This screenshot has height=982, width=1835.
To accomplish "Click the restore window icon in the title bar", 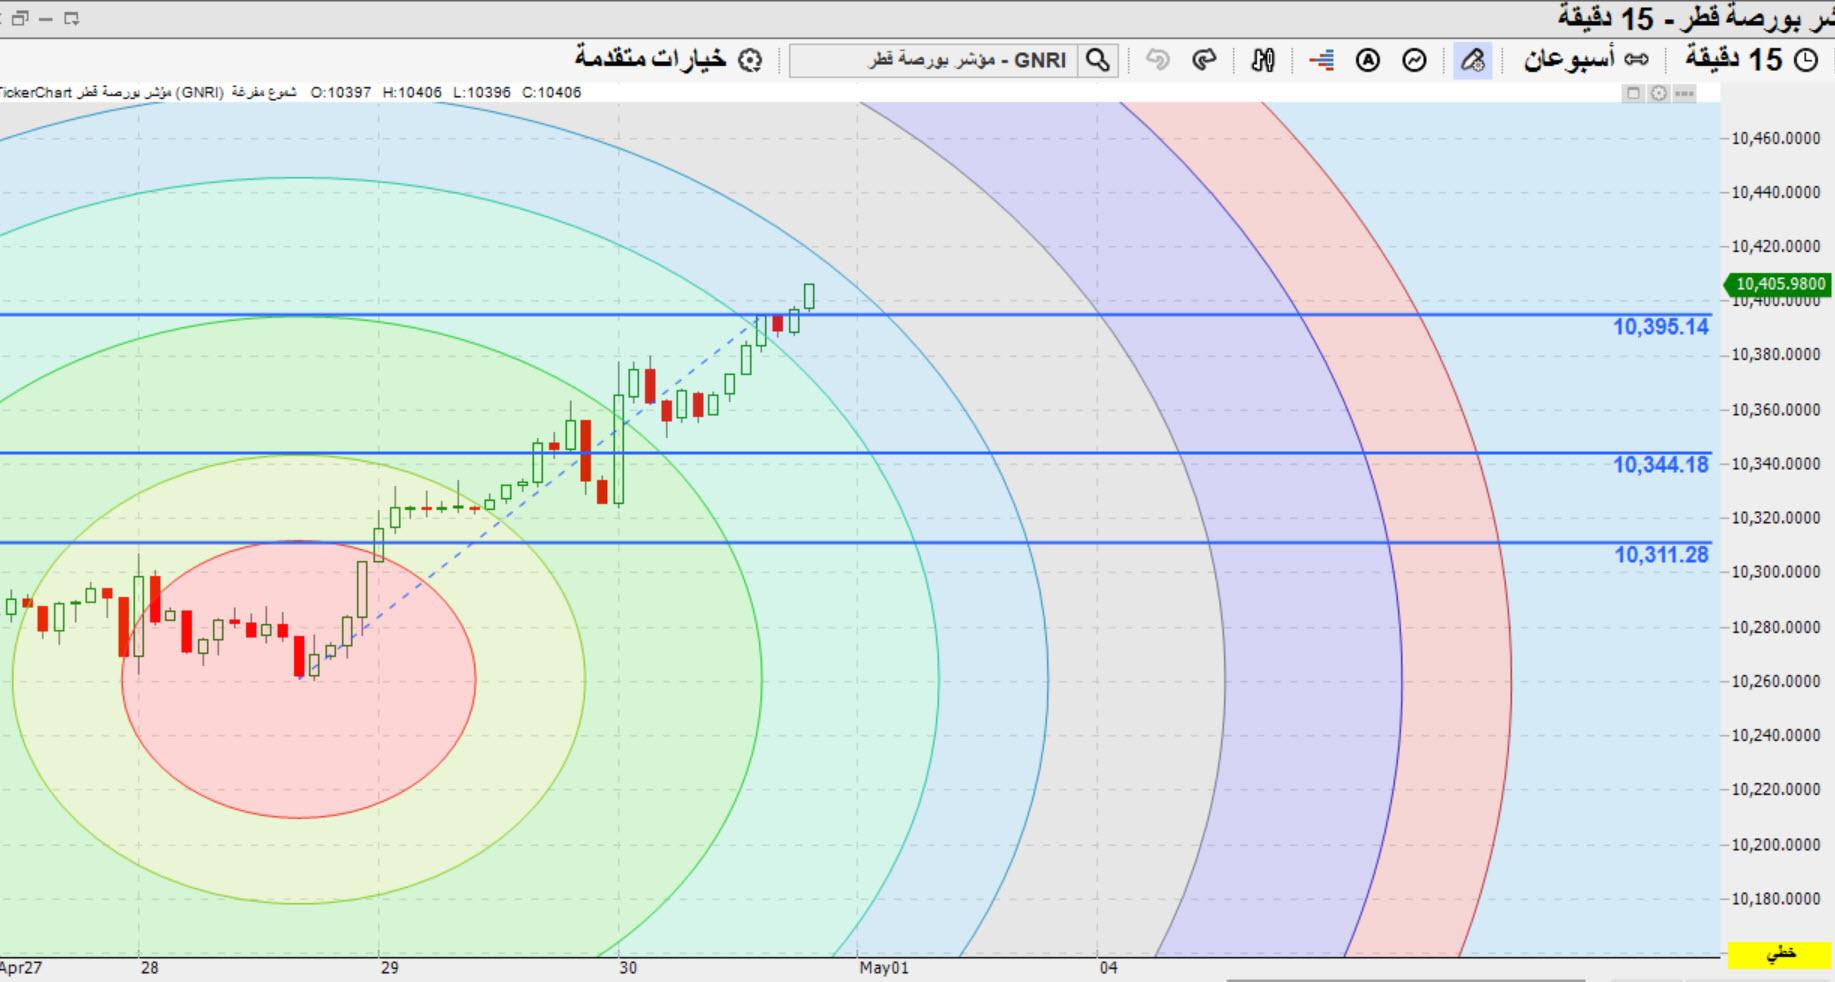I will click(x=19, y=18).
